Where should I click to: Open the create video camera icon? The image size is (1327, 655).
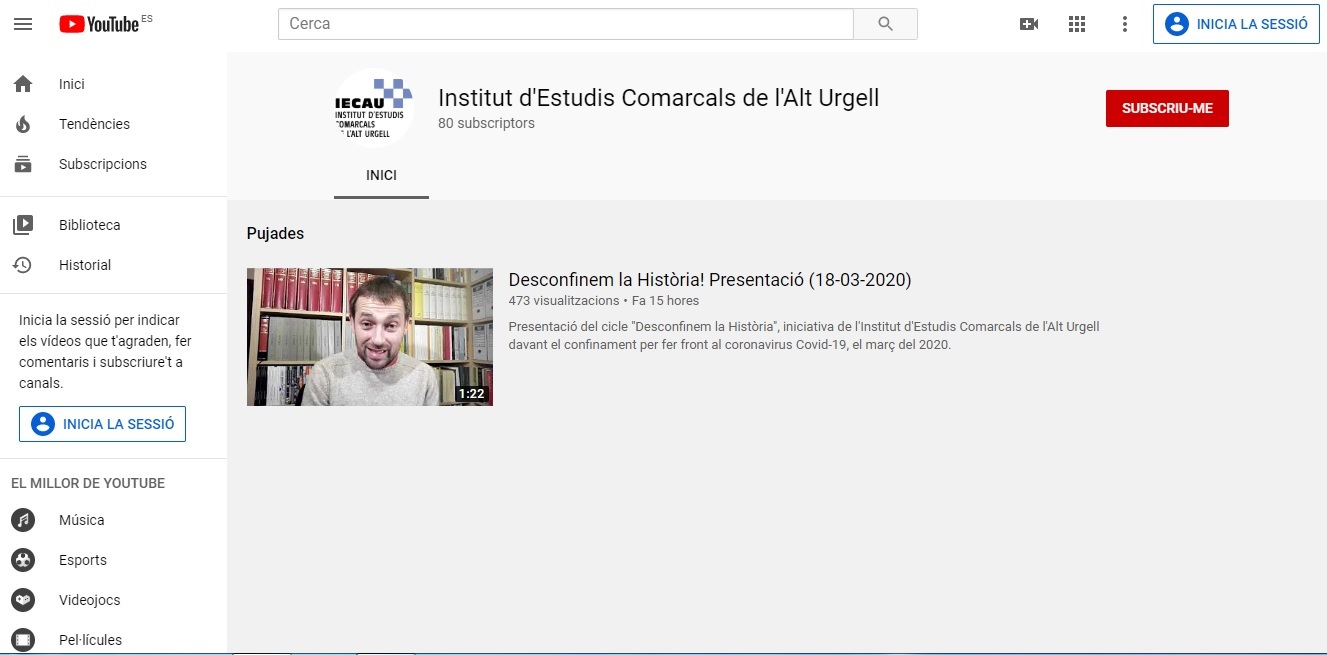click(x=1028, y=24)
